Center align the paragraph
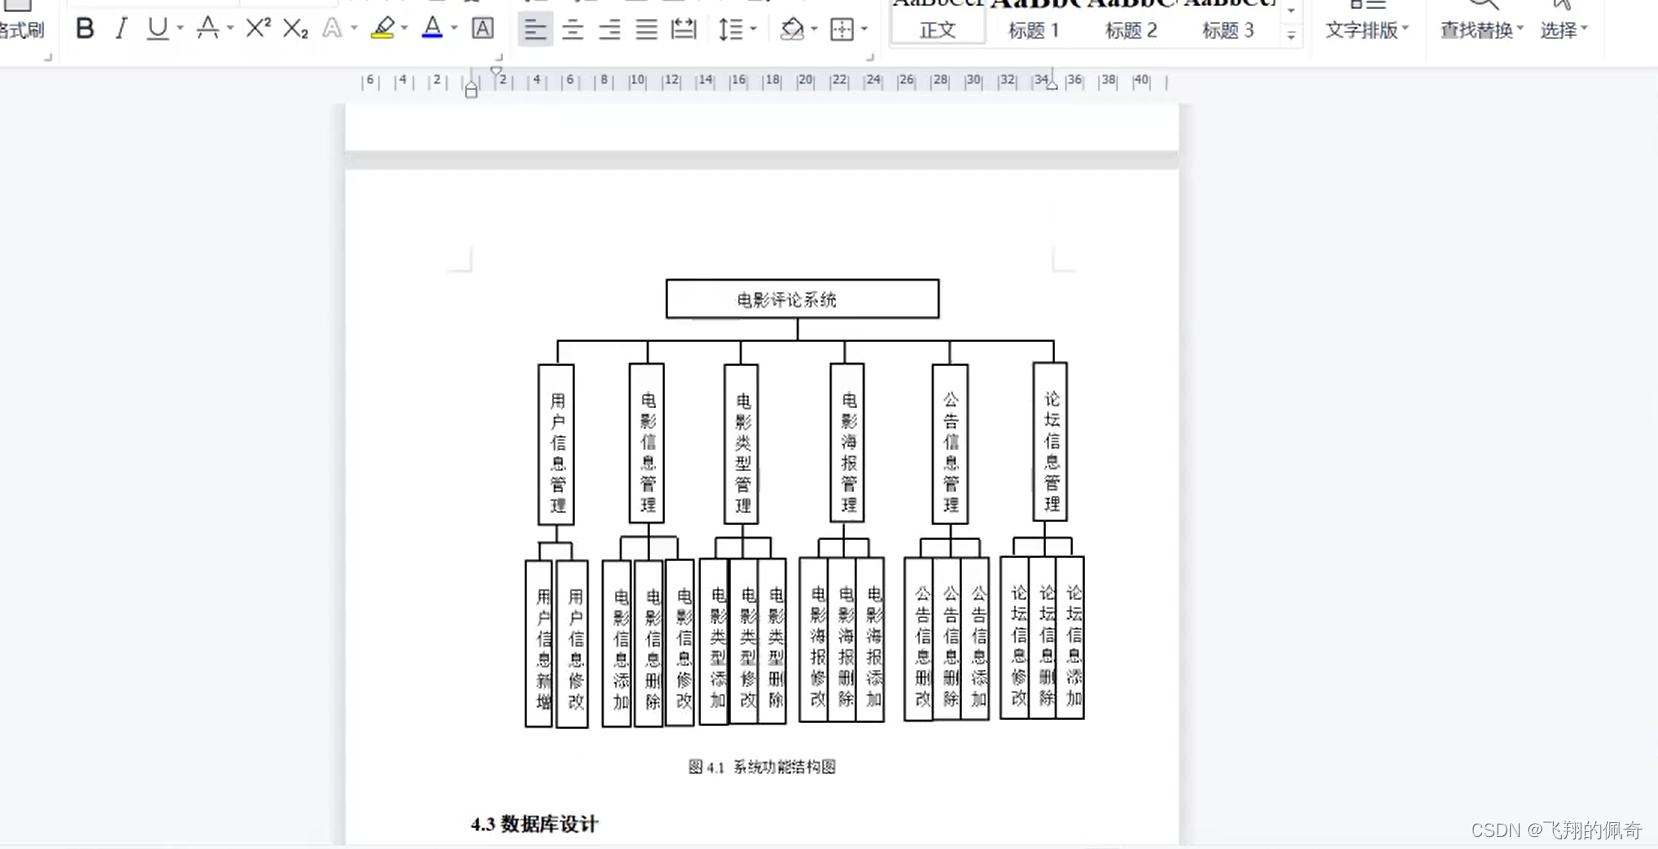This screenshot has width=1658, height=849. click(x=572, y=30)
